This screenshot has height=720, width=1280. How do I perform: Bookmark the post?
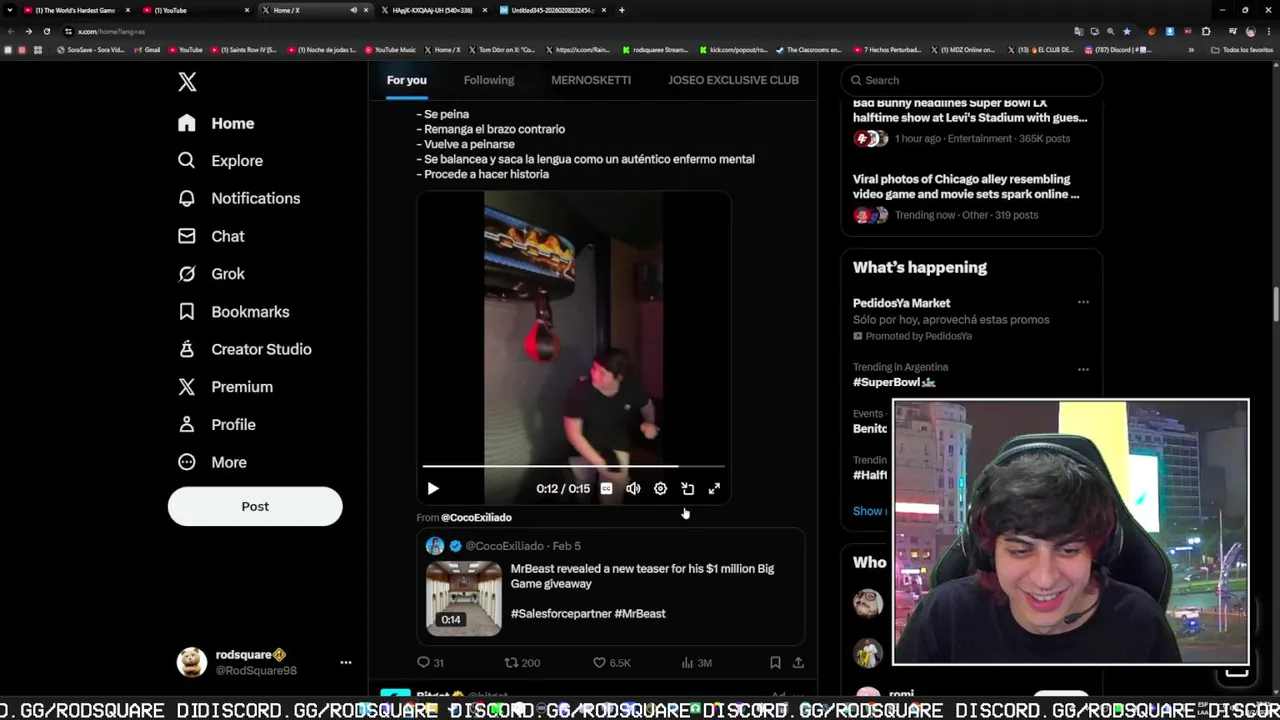[775, 662]
